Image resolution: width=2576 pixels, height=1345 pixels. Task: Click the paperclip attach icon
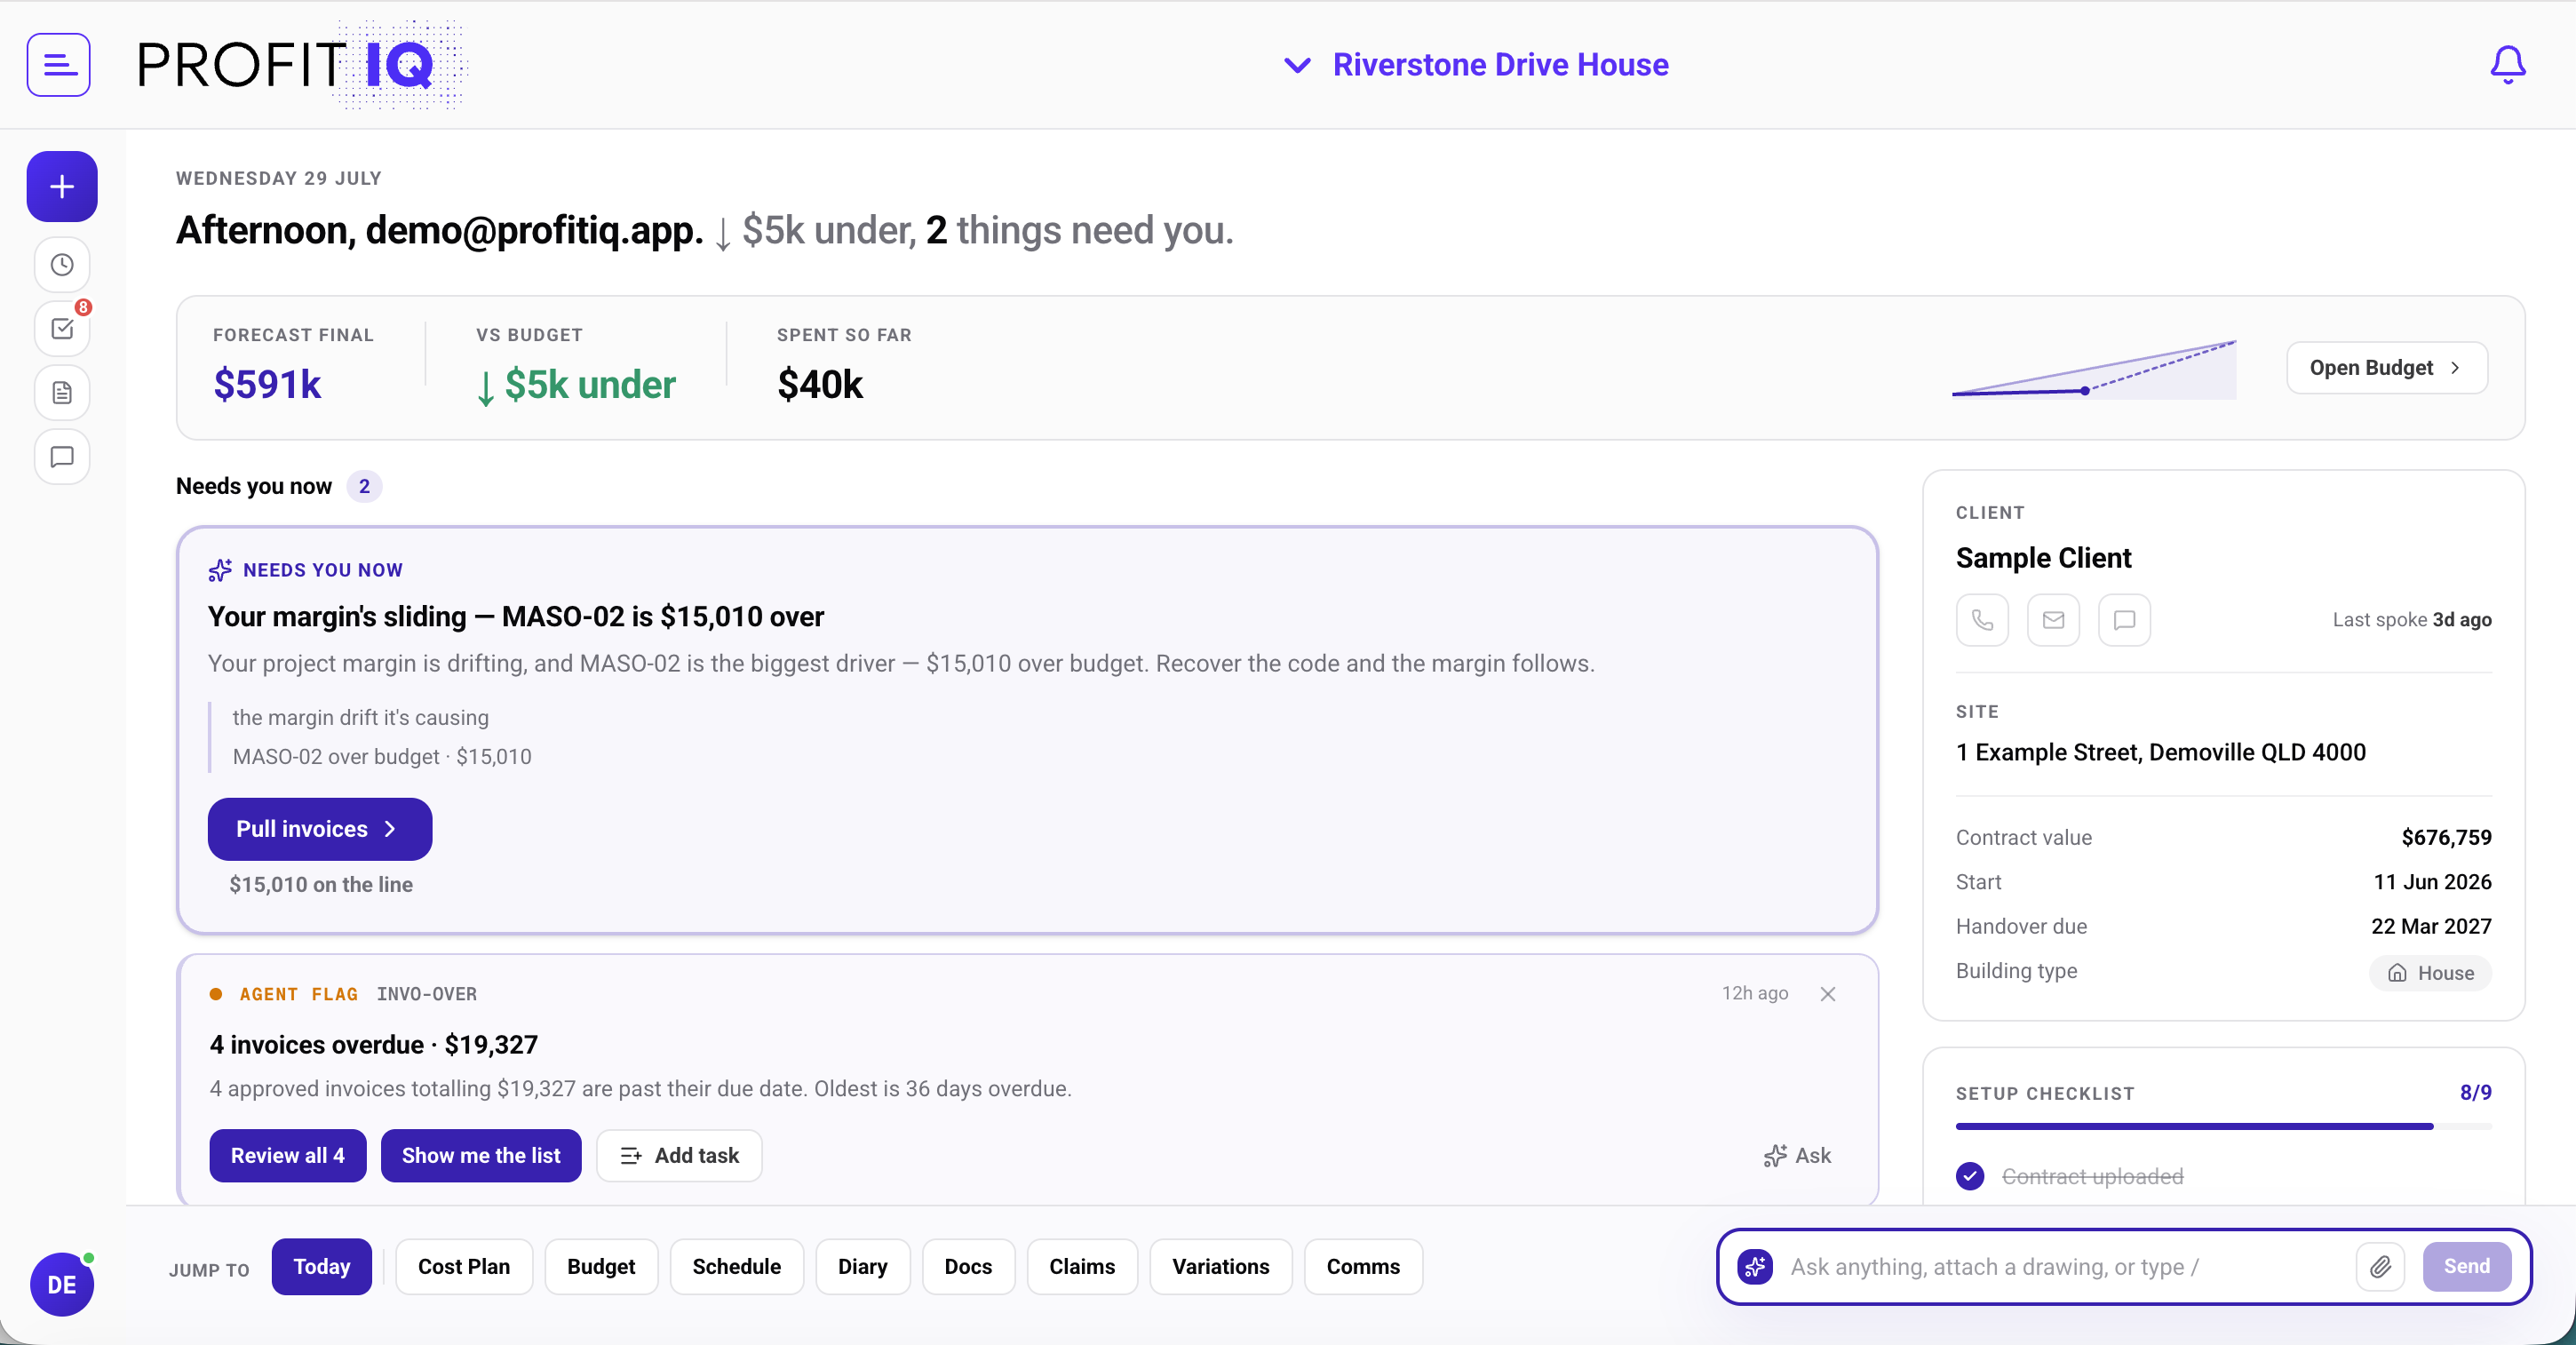(2380, 1267)
